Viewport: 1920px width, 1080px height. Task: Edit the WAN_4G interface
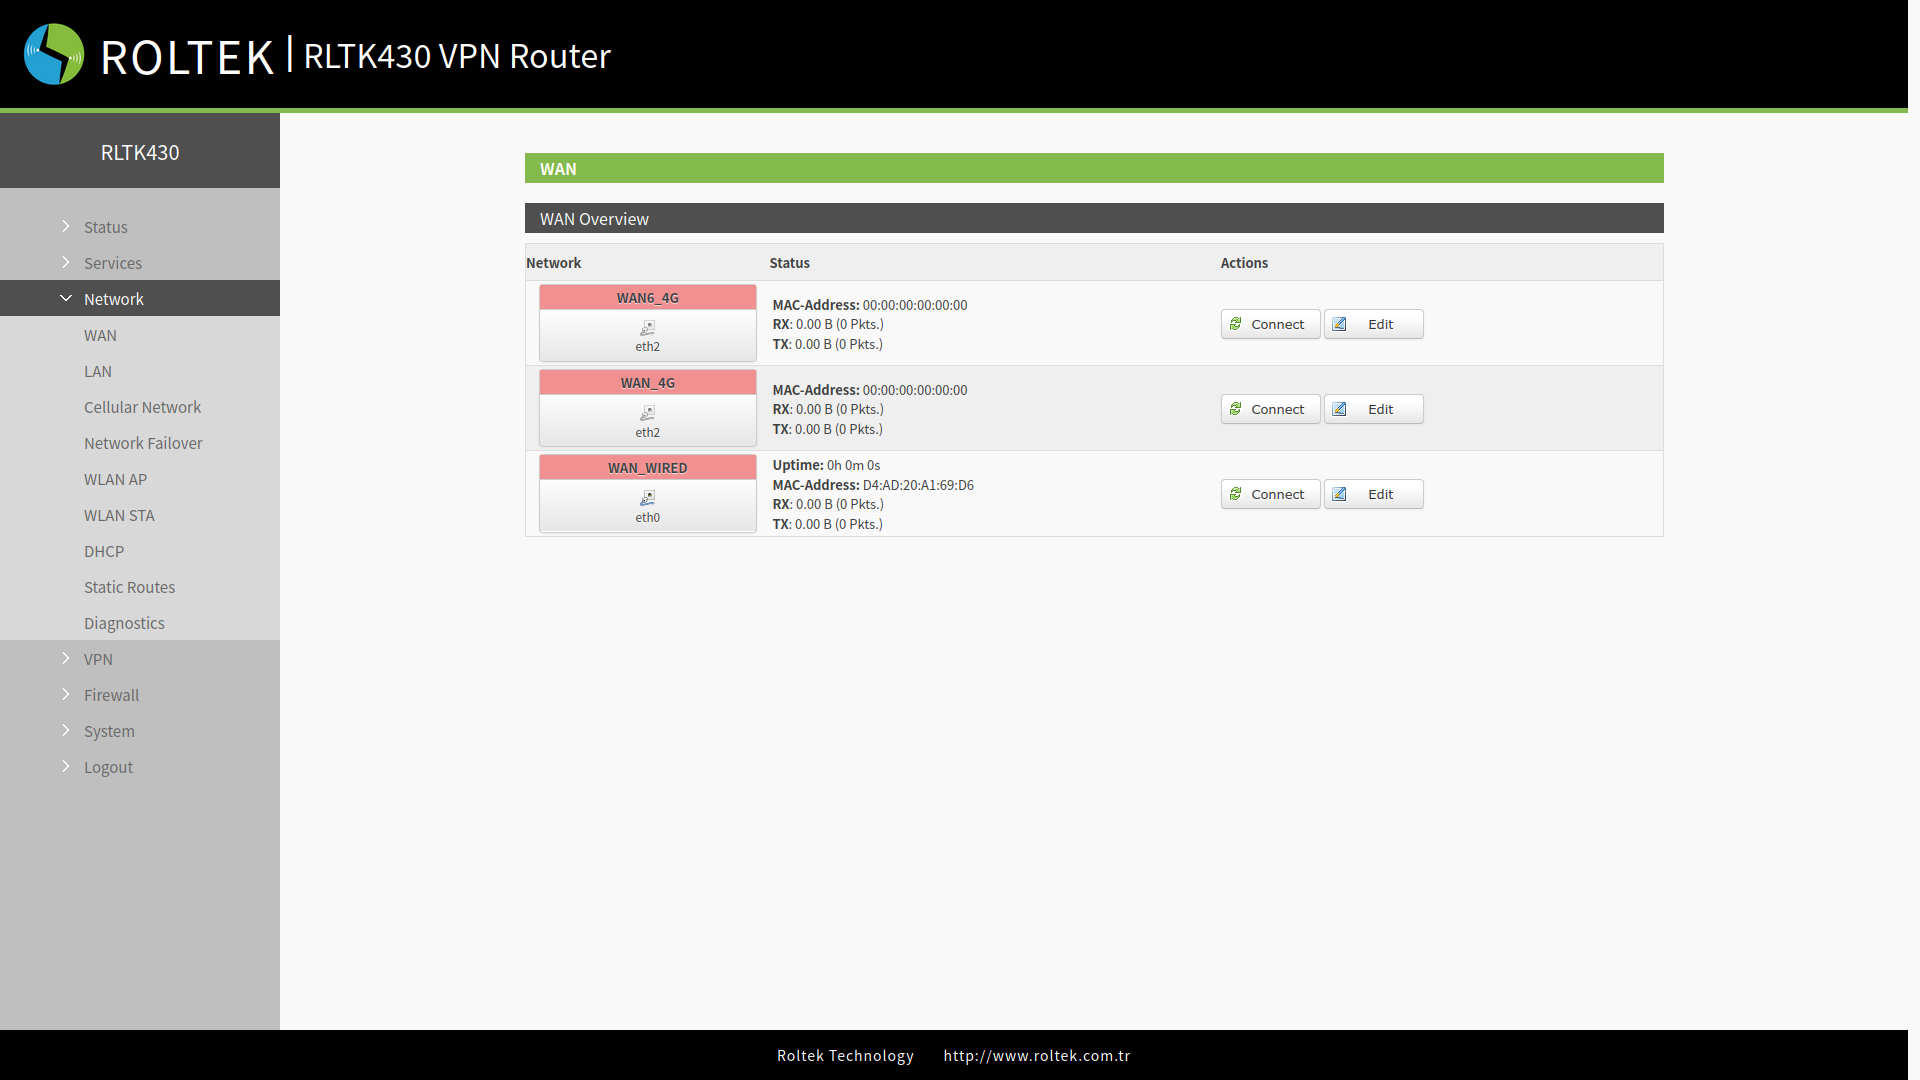1373,409
